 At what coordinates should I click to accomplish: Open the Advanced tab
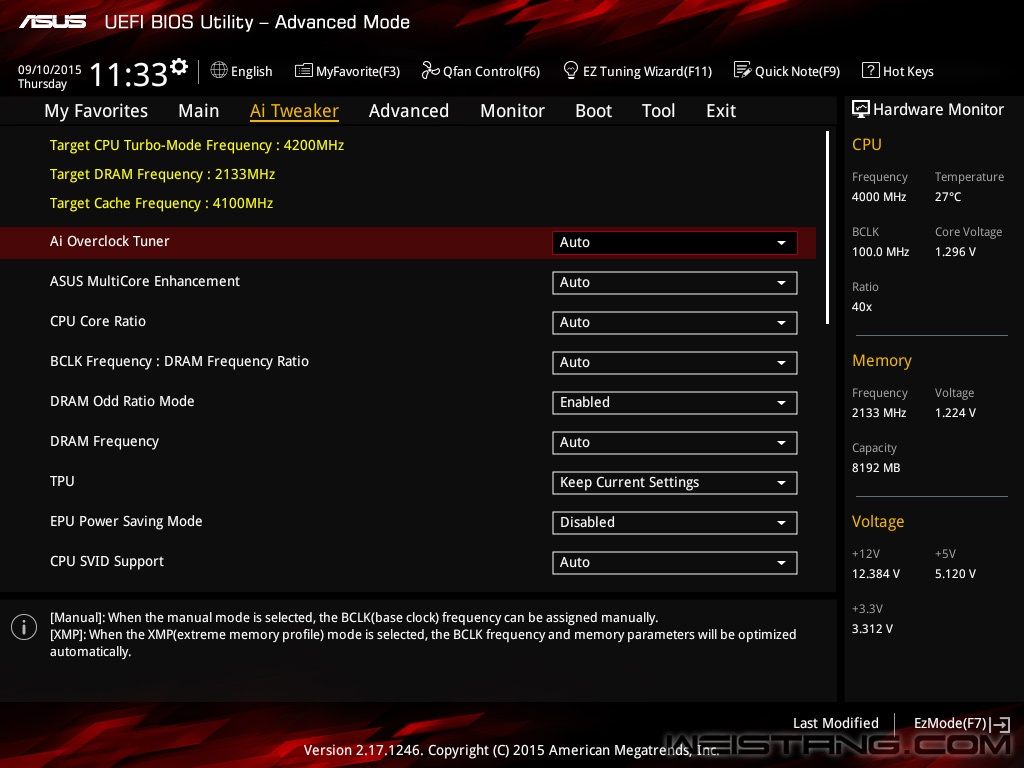point(409,111)
